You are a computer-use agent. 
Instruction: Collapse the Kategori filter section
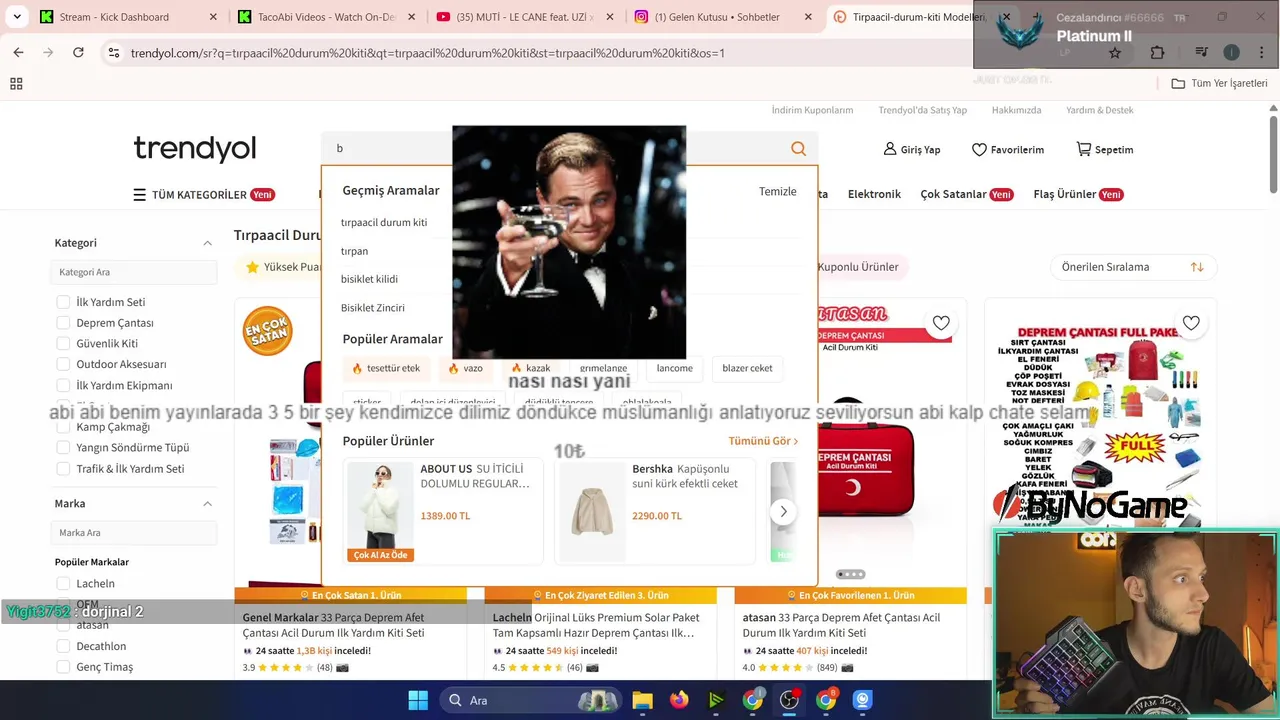[207, 243]
